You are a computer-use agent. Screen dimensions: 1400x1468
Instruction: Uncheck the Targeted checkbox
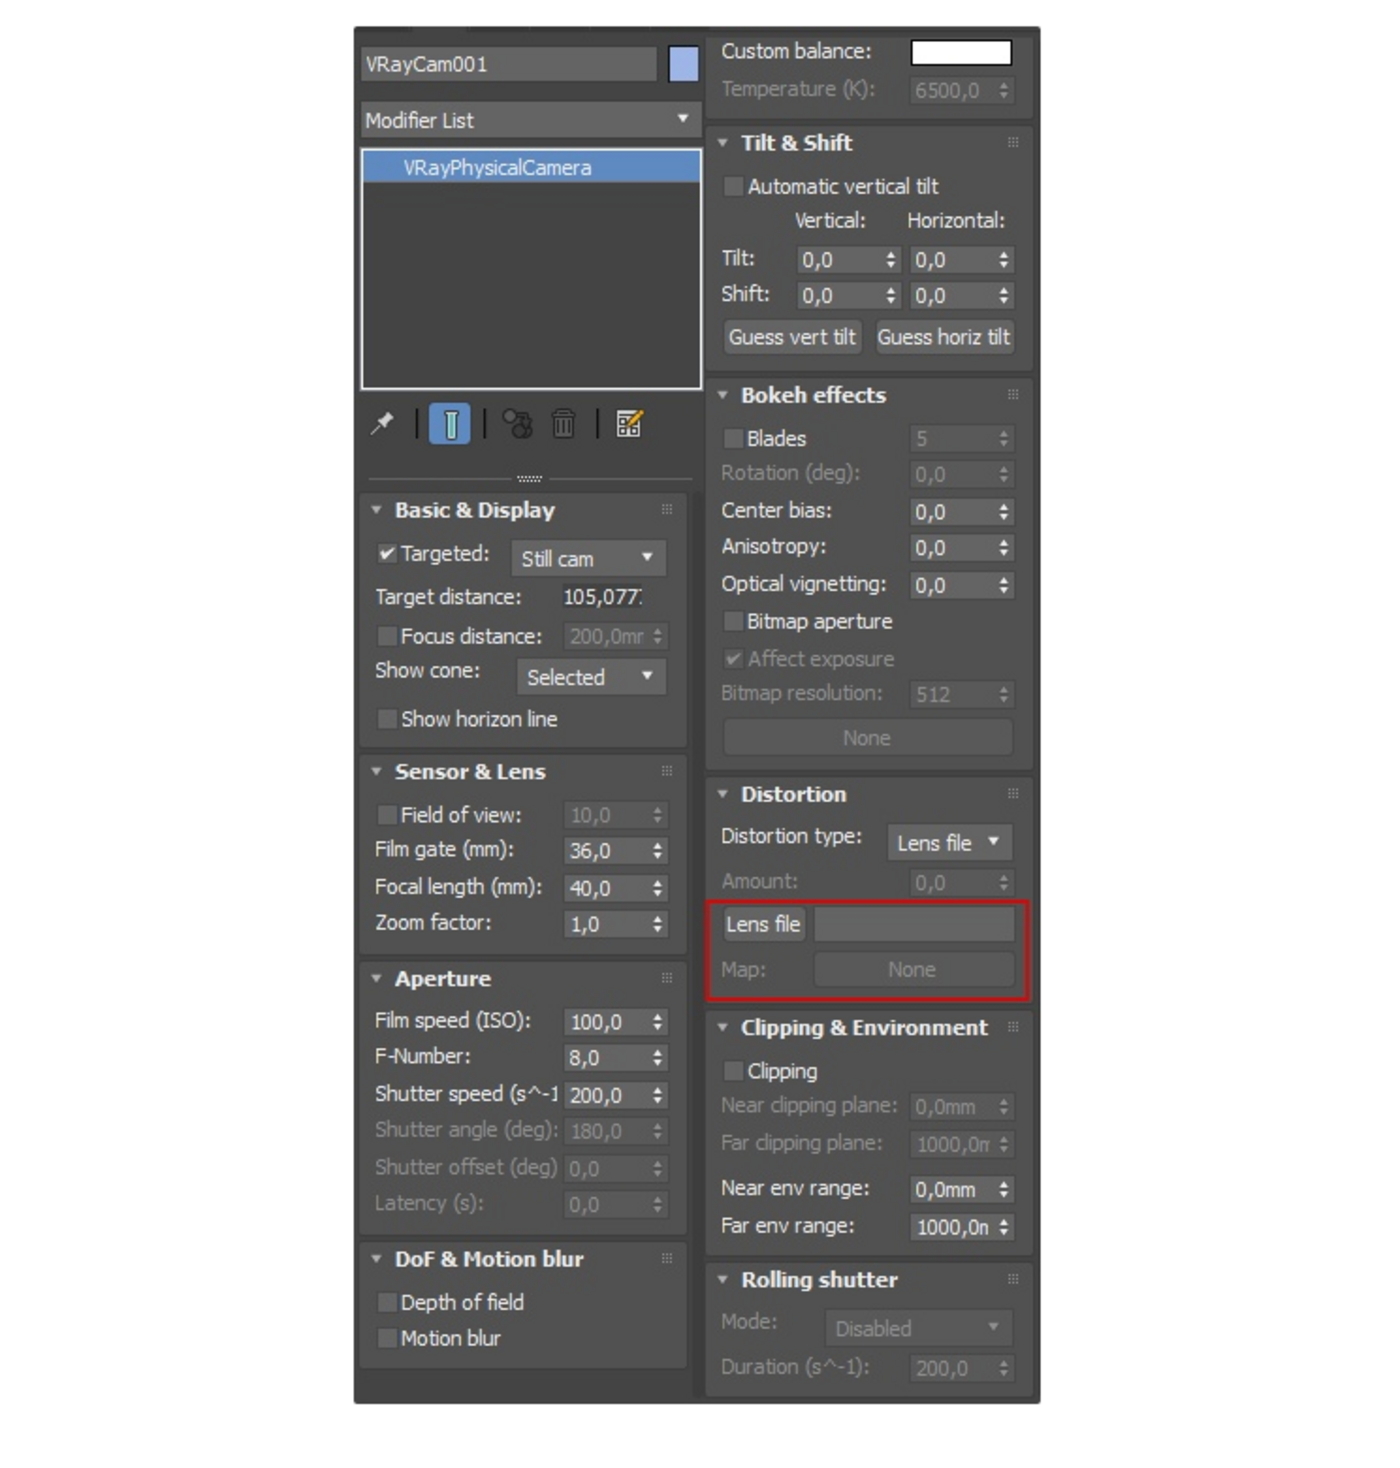(x=387, y=553)
